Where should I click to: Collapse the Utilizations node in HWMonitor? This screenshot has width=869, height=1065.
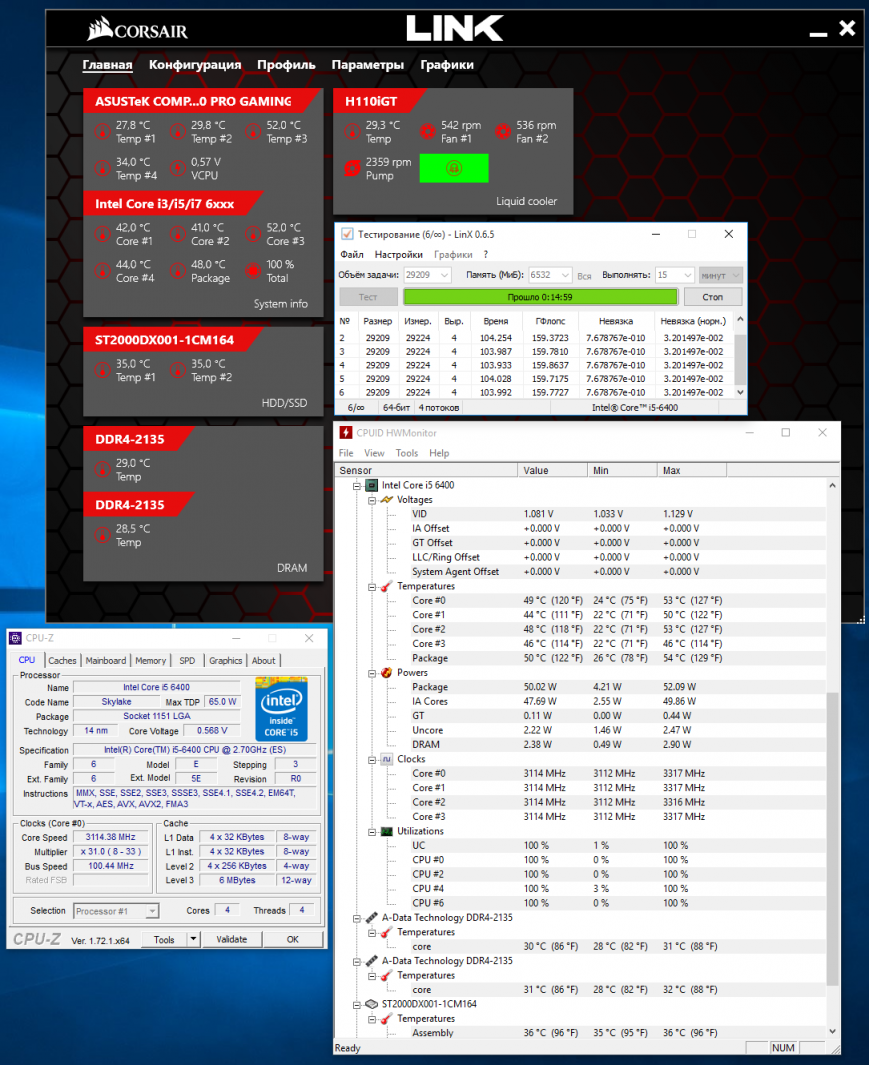372,831
